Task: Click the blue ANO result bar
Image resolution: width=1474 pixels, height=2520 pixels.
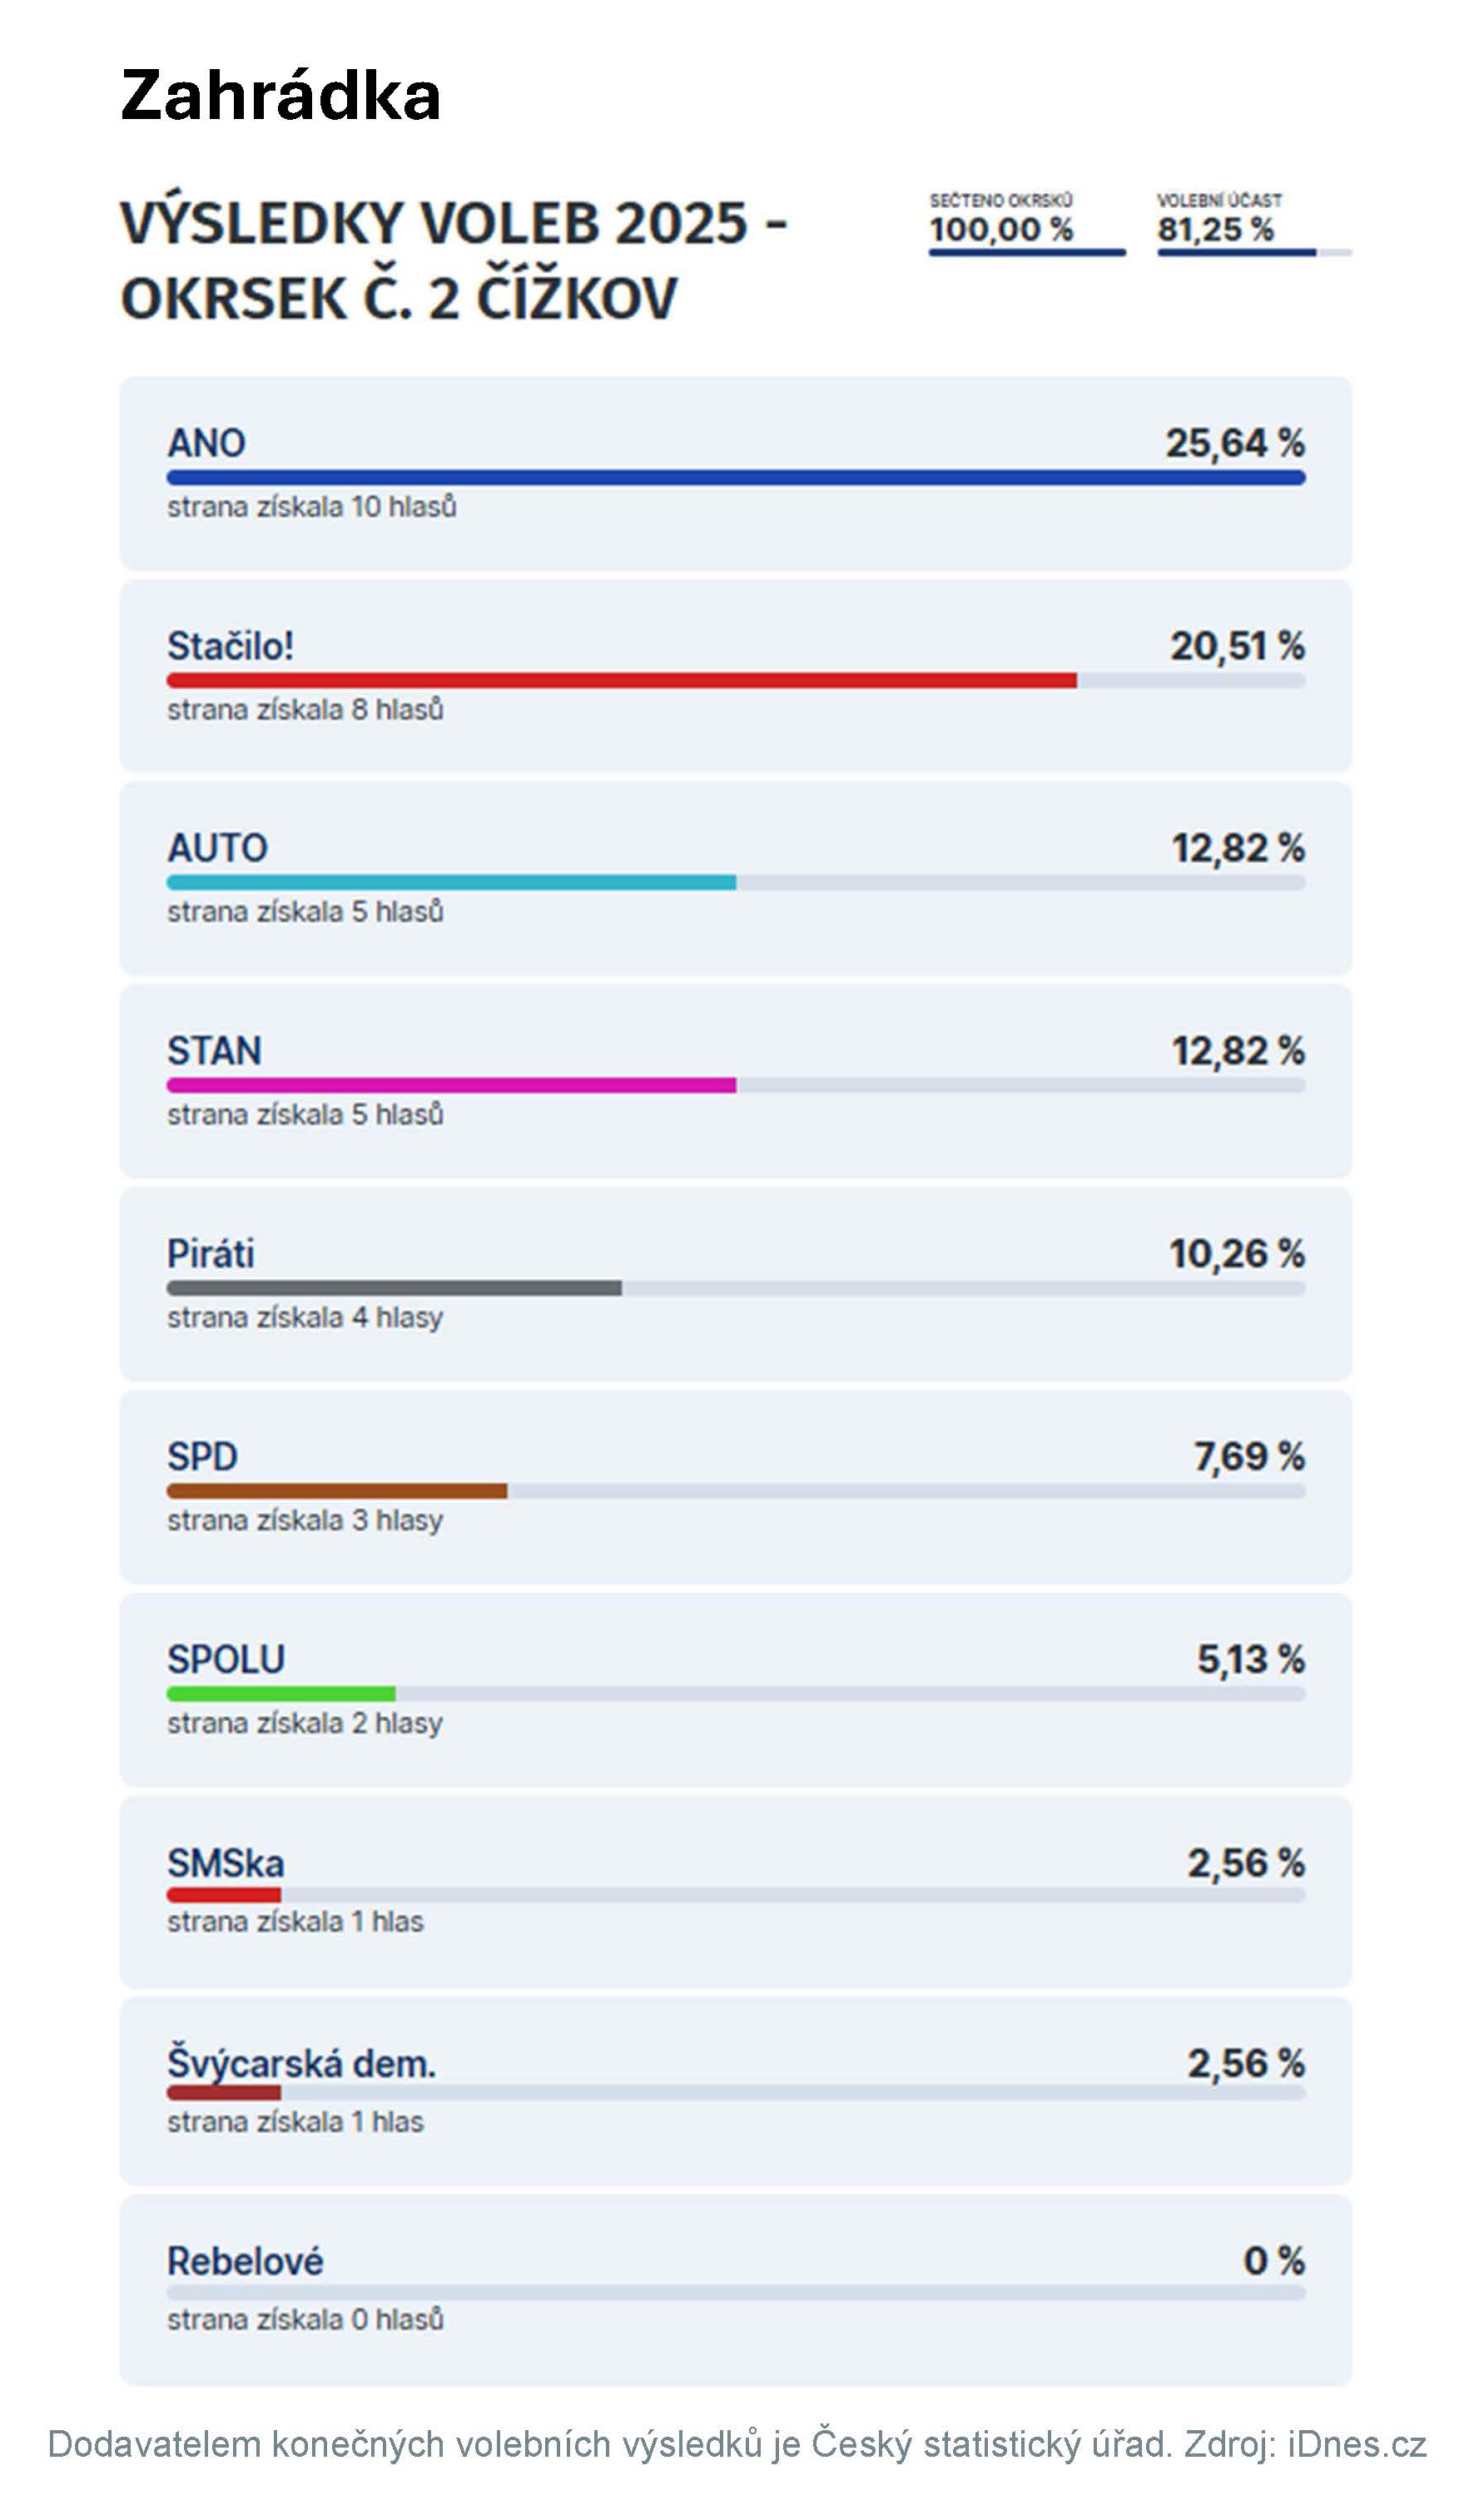Action: point(735,478)
